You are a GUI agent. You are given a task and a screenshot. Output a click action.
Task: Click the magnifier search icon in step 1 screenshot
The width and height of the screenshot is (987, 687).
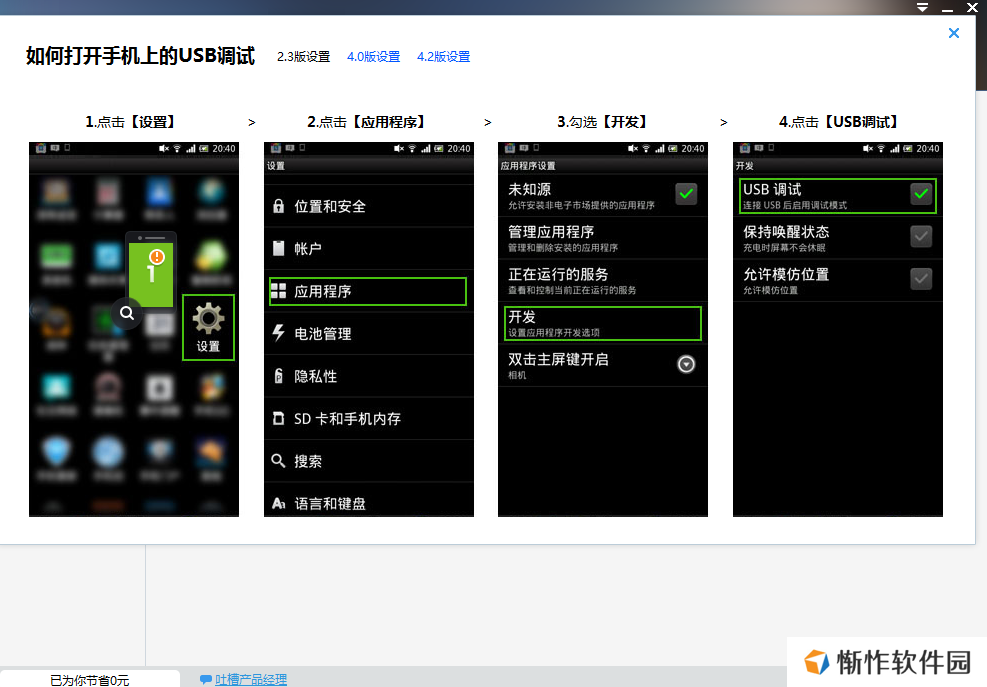127,313
